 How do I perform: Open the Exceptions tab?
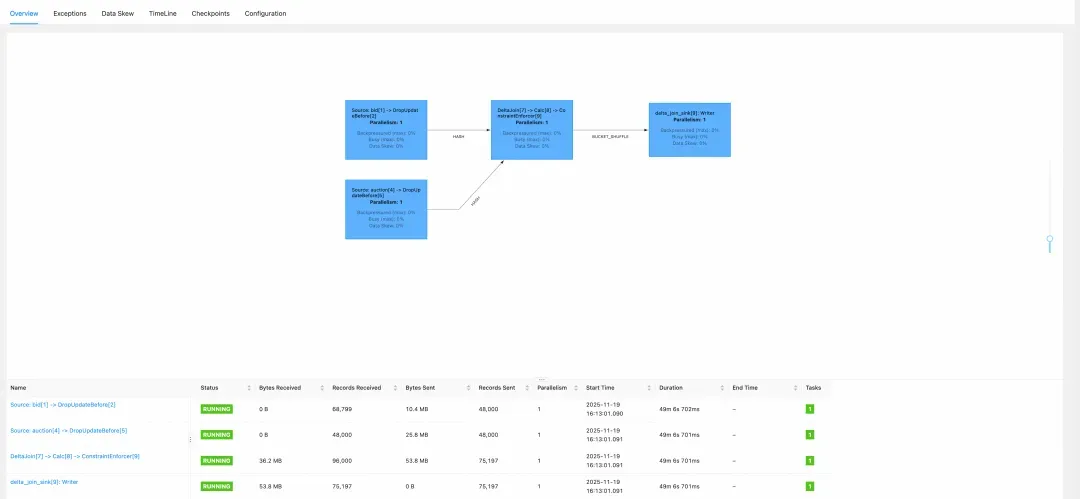(x=70, y=13)
